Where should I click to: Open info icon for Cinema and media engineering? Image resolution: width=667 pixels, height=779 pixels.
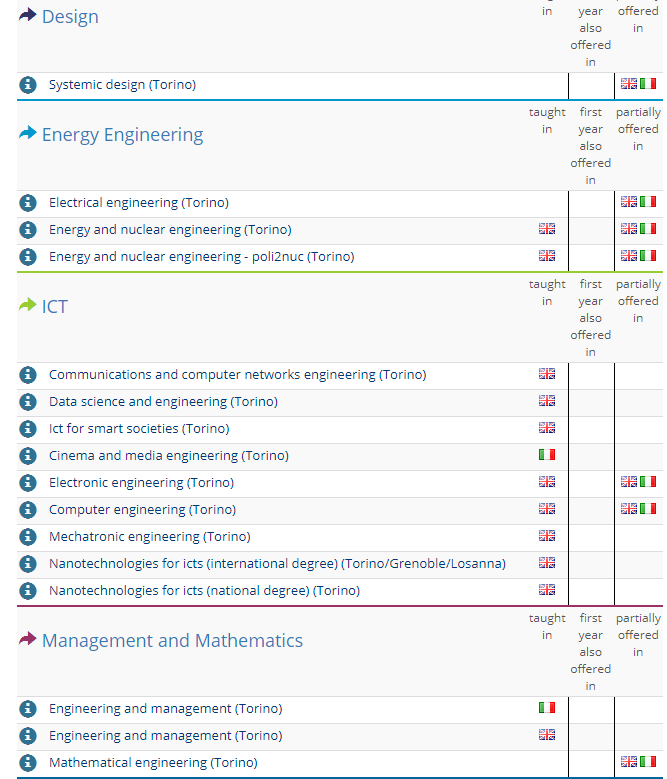[x=28, y=456]
